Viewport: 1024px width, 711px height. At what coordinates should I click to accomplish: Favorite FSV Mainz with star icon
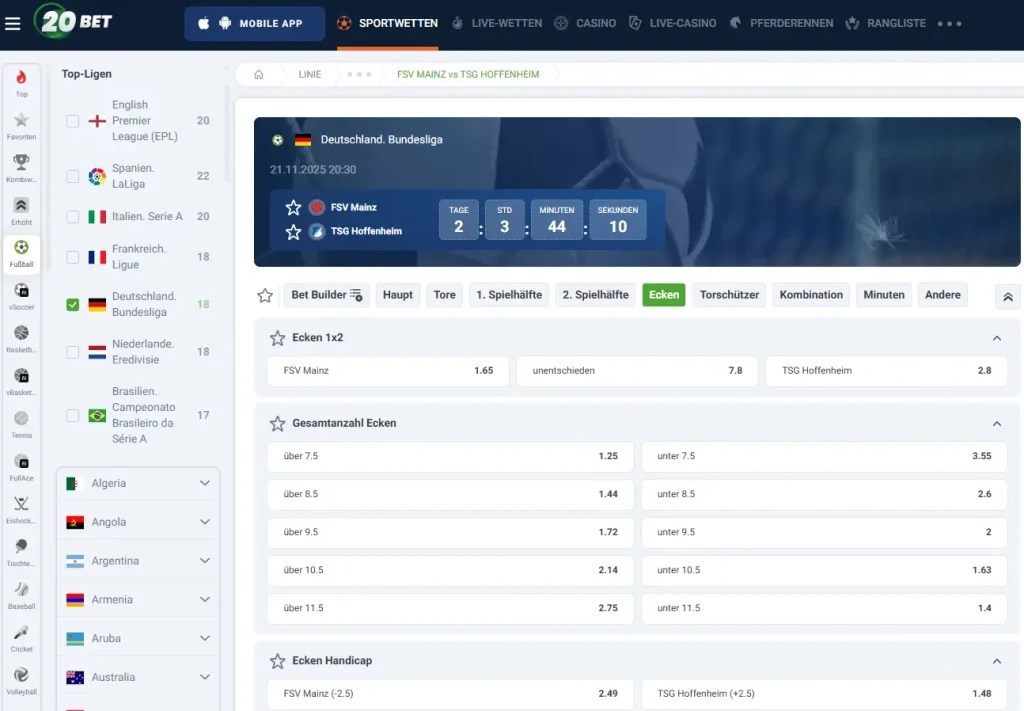tap(293, 207)
